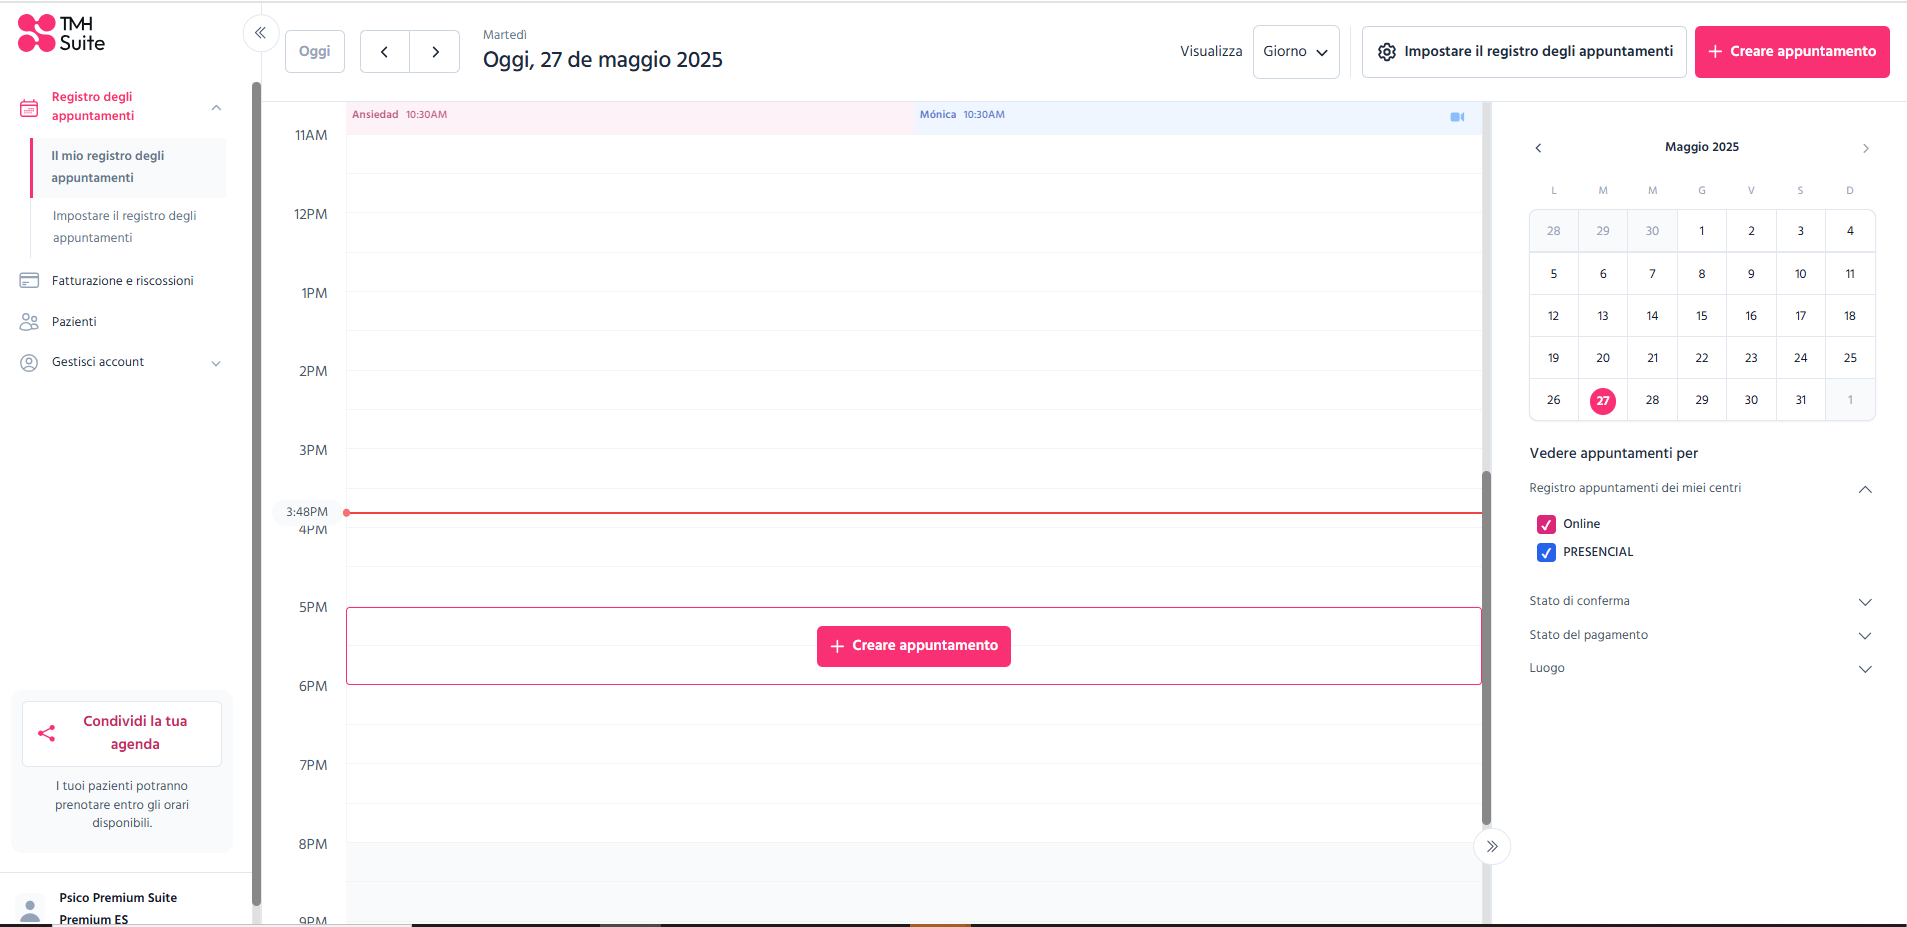Select May 19 in mini calendar

tap(1553, 358)
